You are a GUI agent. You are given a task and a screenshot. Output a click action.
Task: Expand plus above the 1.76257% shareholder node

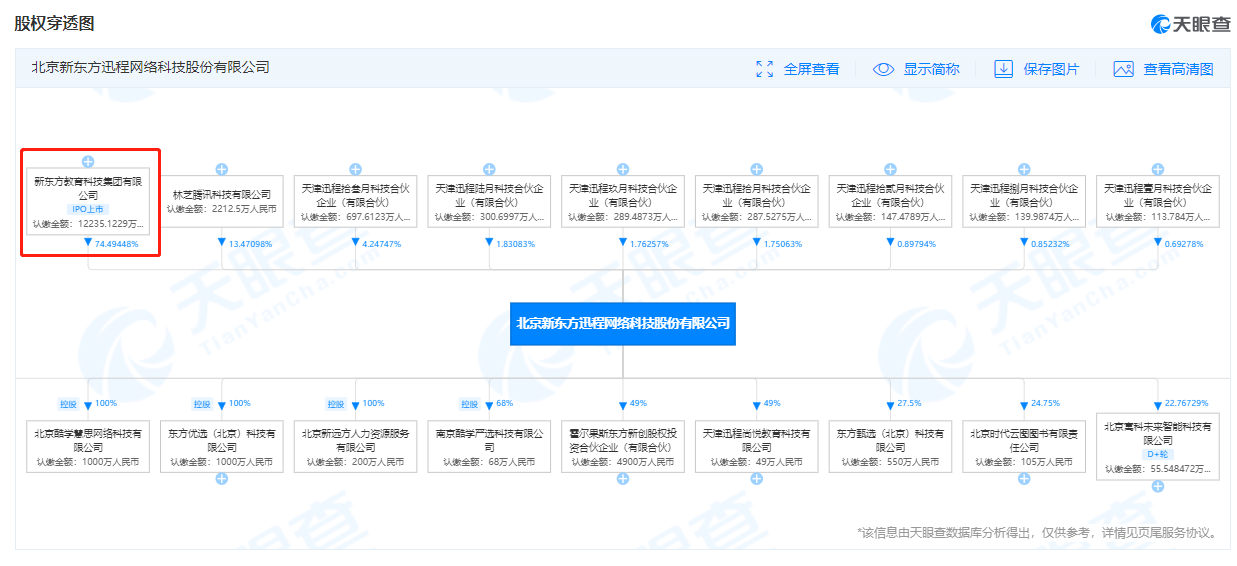[622, 169]
